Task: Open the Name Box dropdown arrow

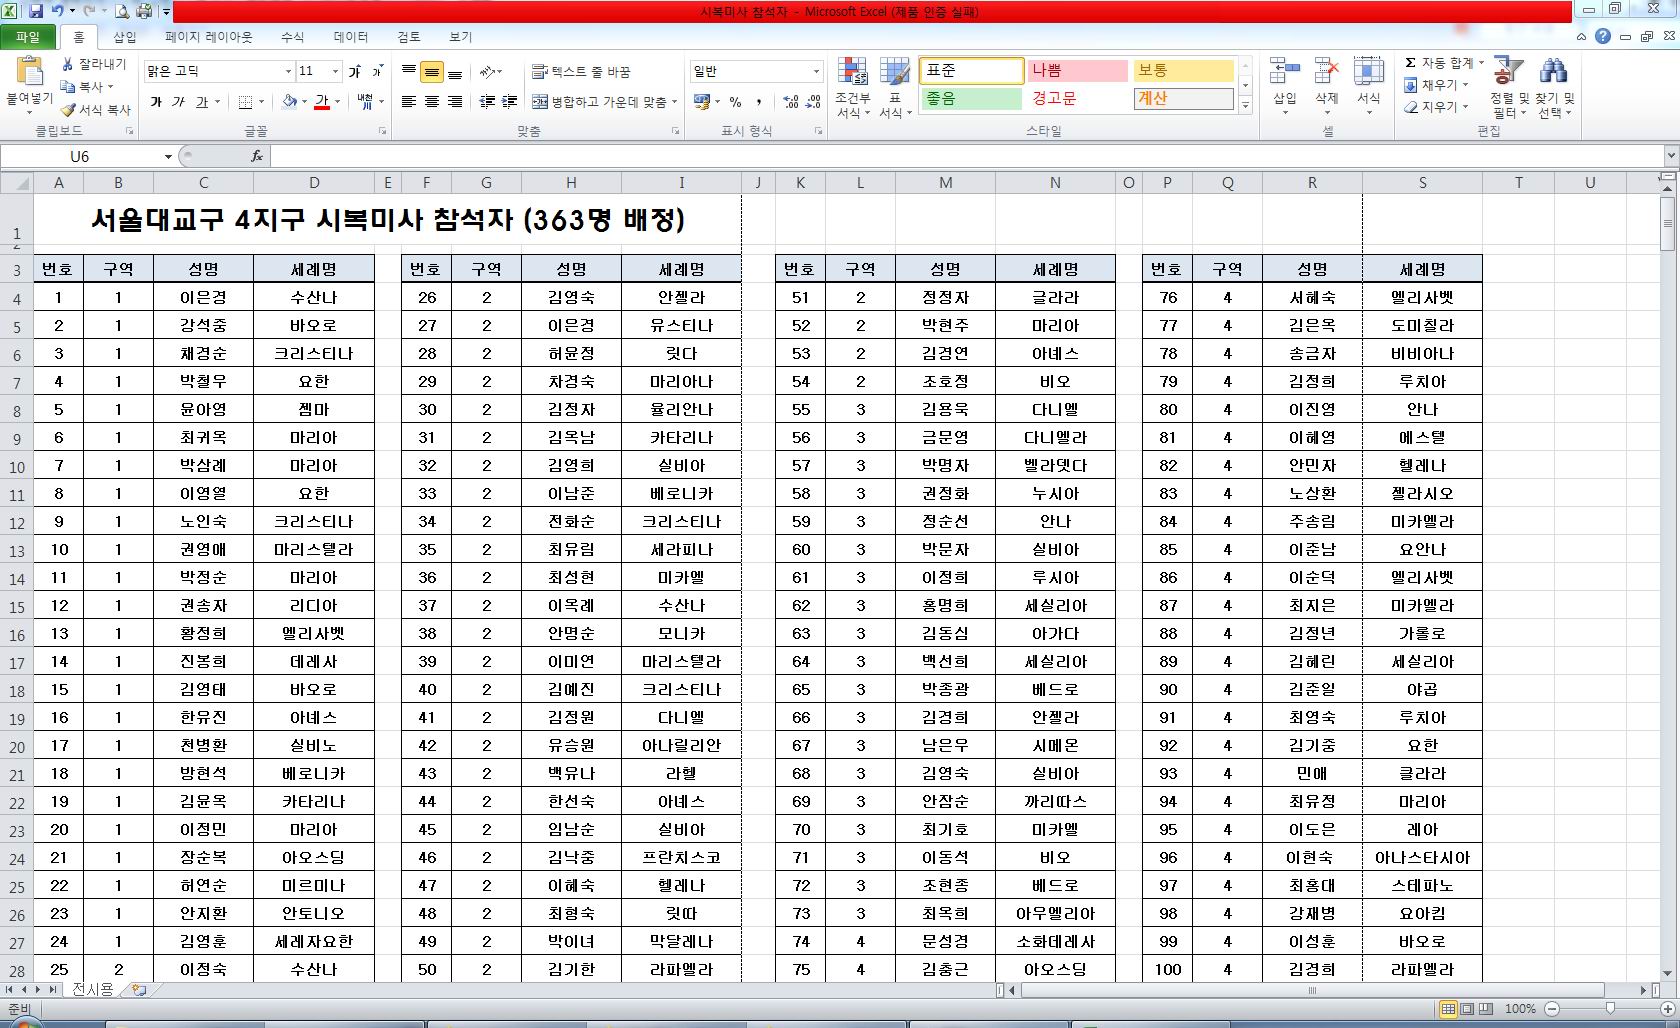Action: click(x=168, y=156)
